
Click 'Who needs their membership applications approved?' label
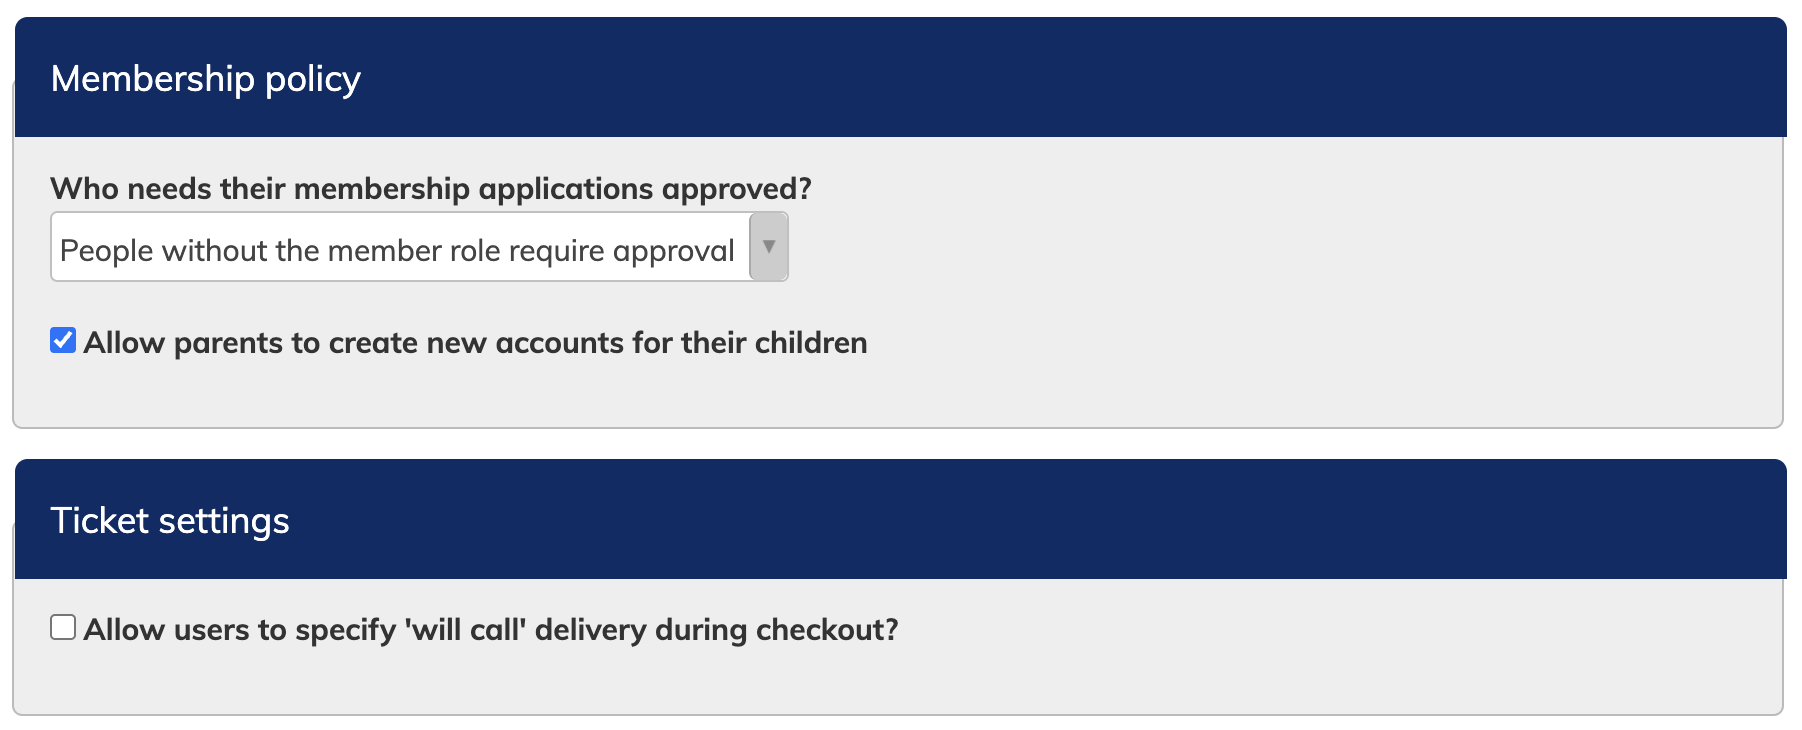pyautogui.click(x=430, y=189)
